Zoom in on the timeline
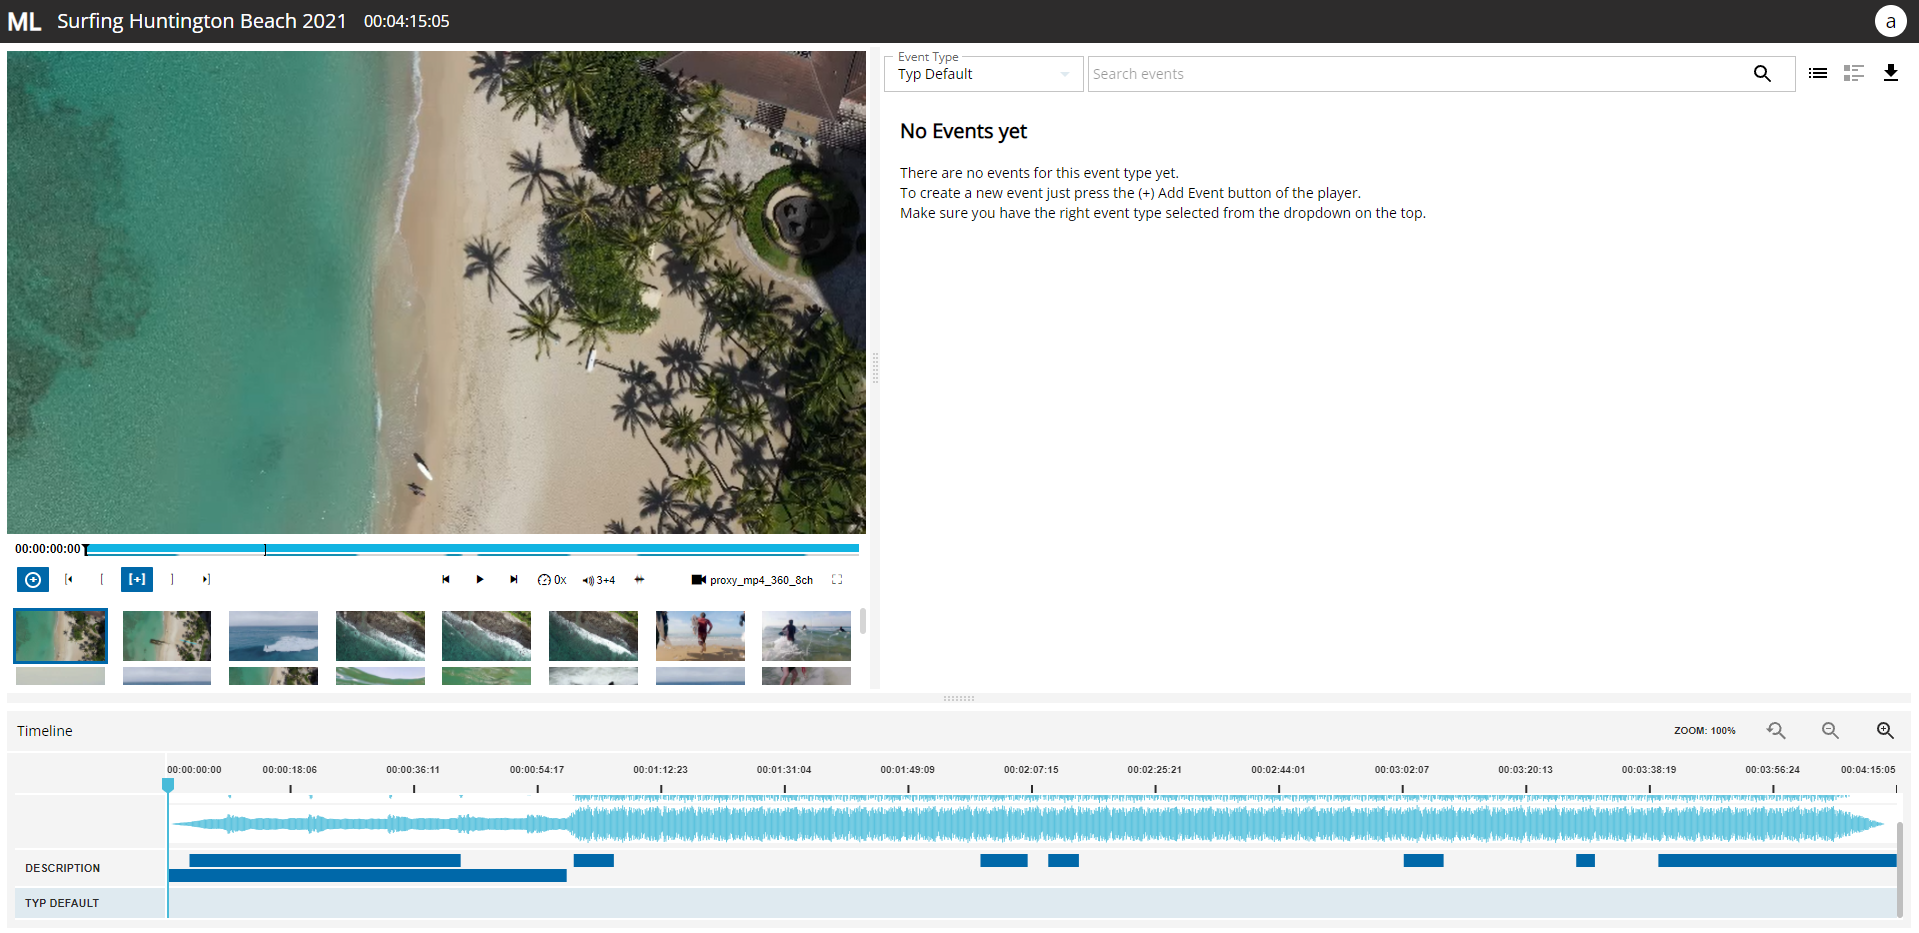The width and height of the screenshot is (1919, 933). [x=1885, y=731]
